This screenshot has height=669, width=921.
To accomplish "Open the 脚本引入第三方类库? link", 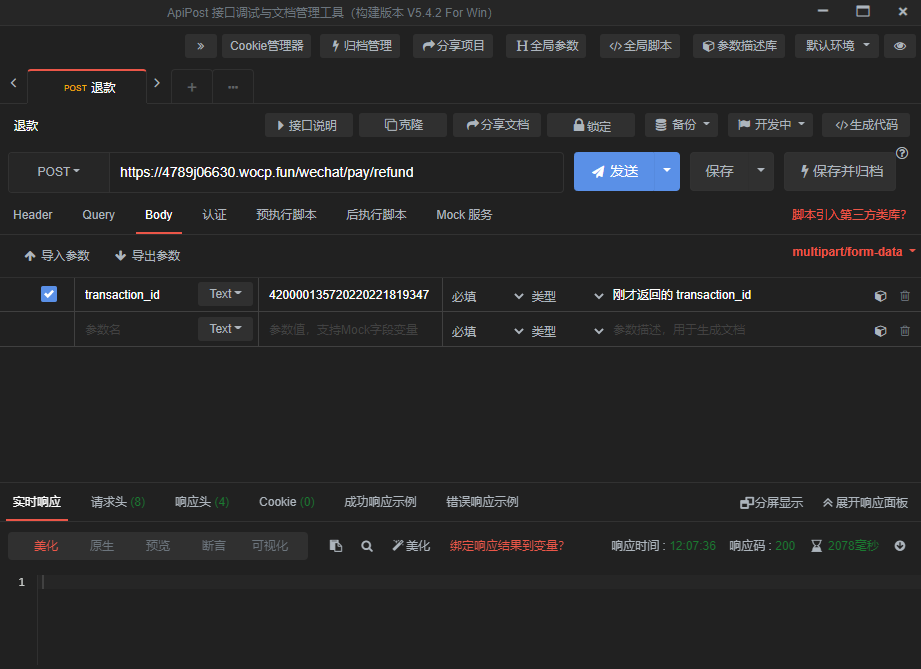I will click(849, 215).
